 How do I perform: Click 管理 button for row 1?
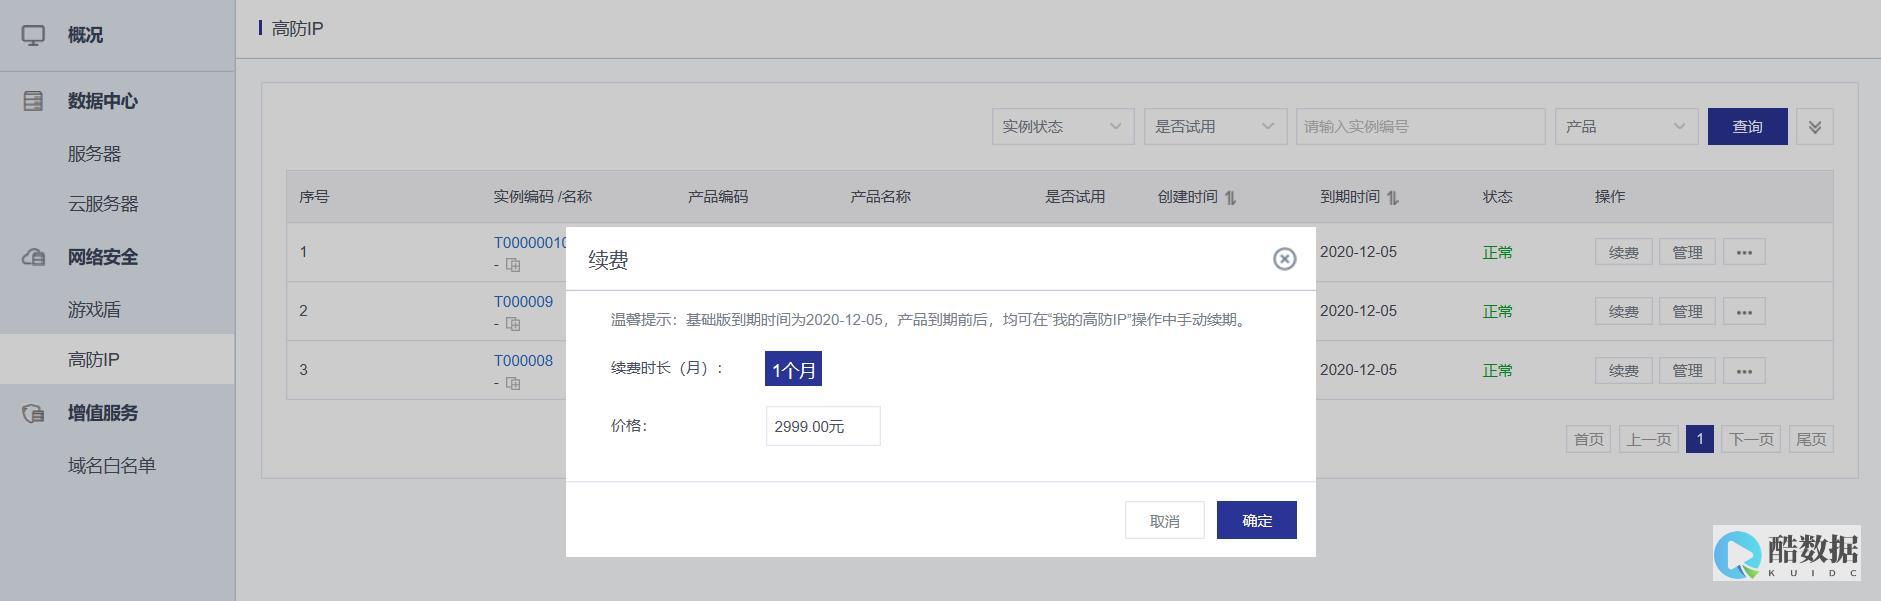(1687, 252)
